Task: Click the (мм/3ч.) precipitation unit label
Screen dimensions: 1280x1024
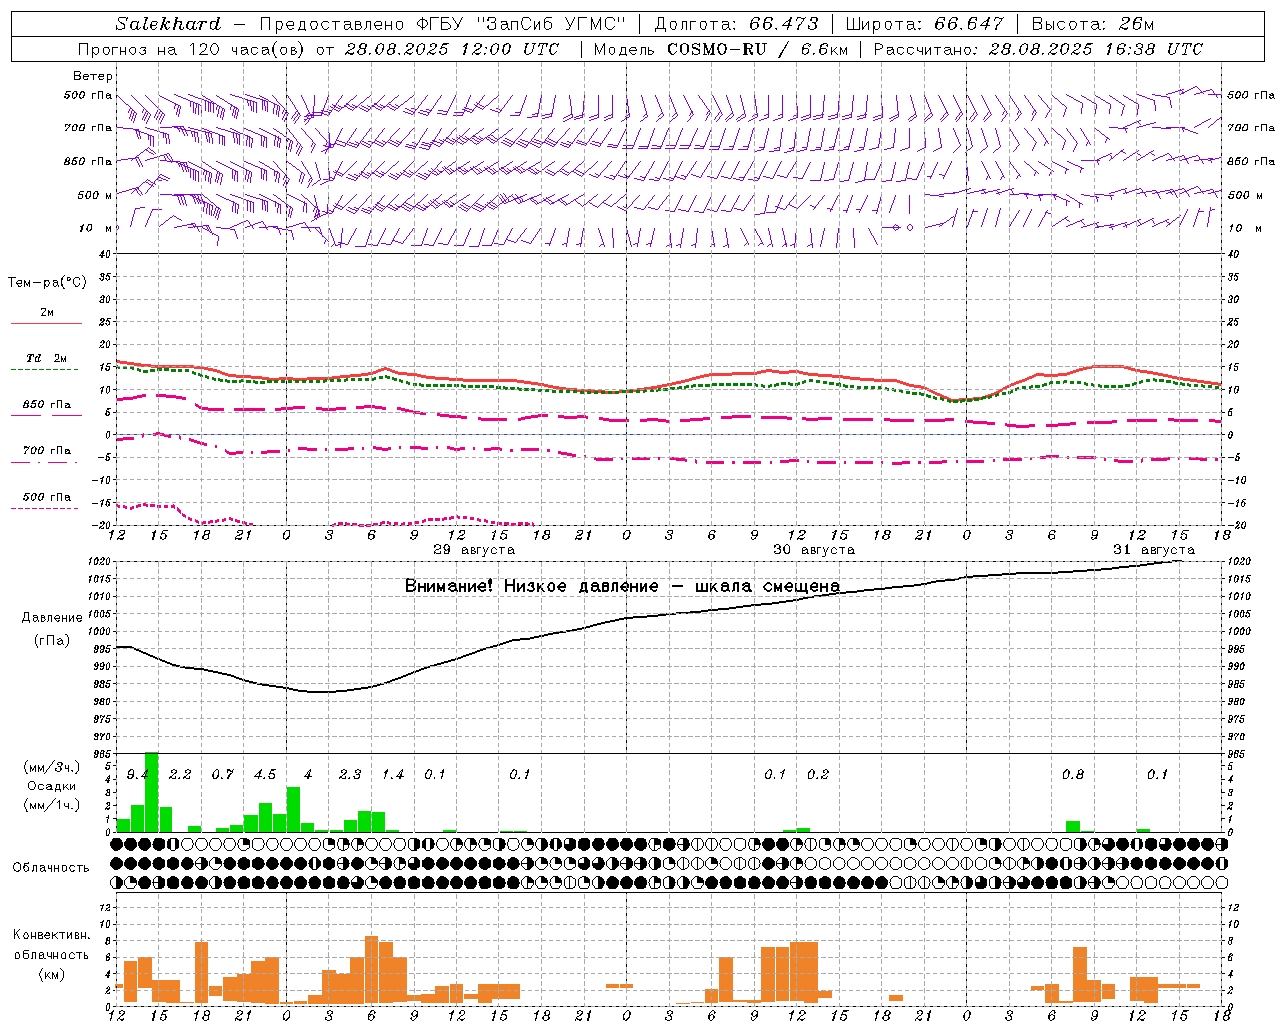Action: (52, 767)
